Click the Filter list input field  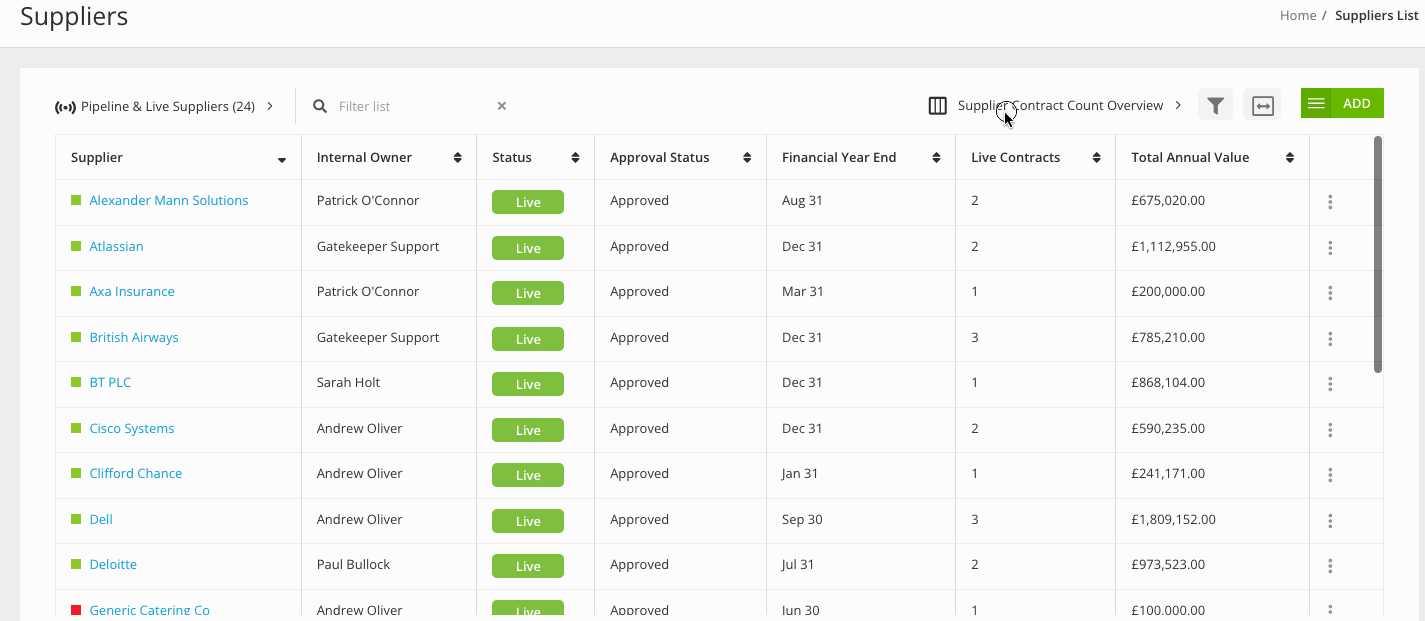(415, 106)
